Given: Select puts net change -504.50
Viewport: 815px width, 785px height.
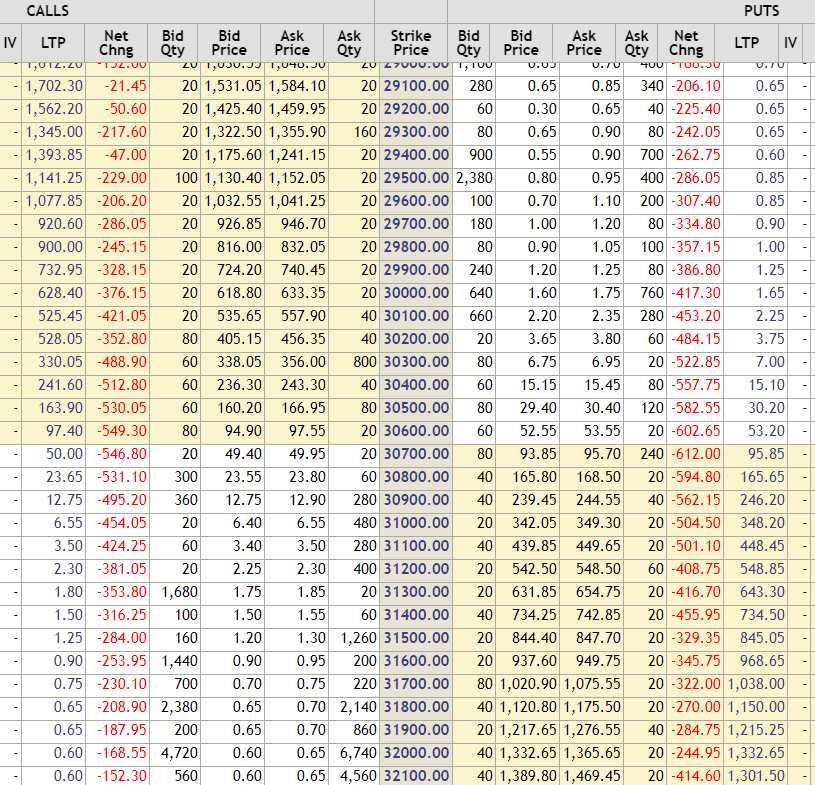Looking at the screenshot, I should point(696,522).
